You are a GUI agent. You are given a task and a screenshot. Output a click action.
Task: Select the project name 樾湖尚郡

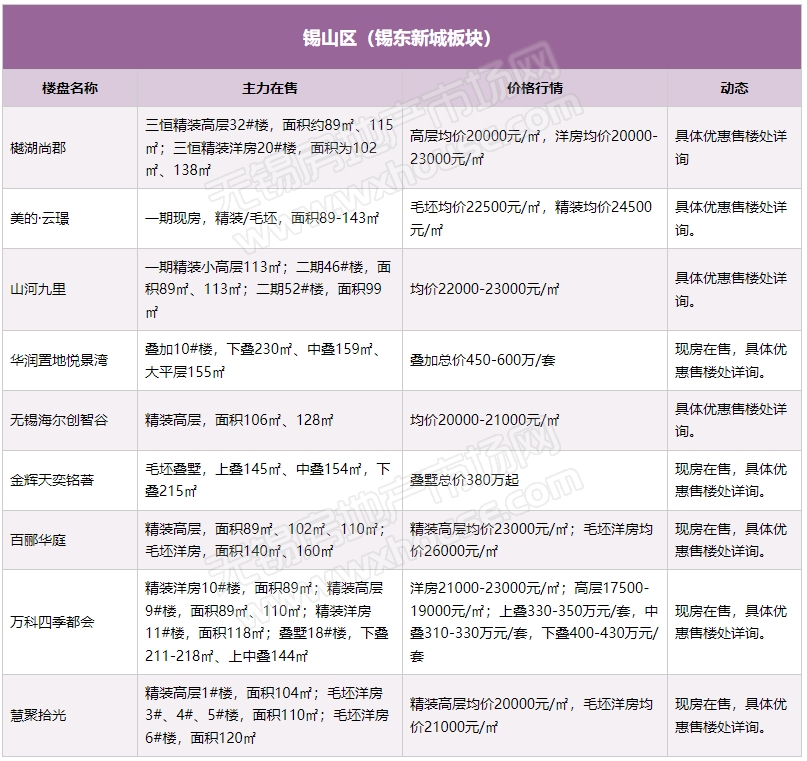pos(39,148)
